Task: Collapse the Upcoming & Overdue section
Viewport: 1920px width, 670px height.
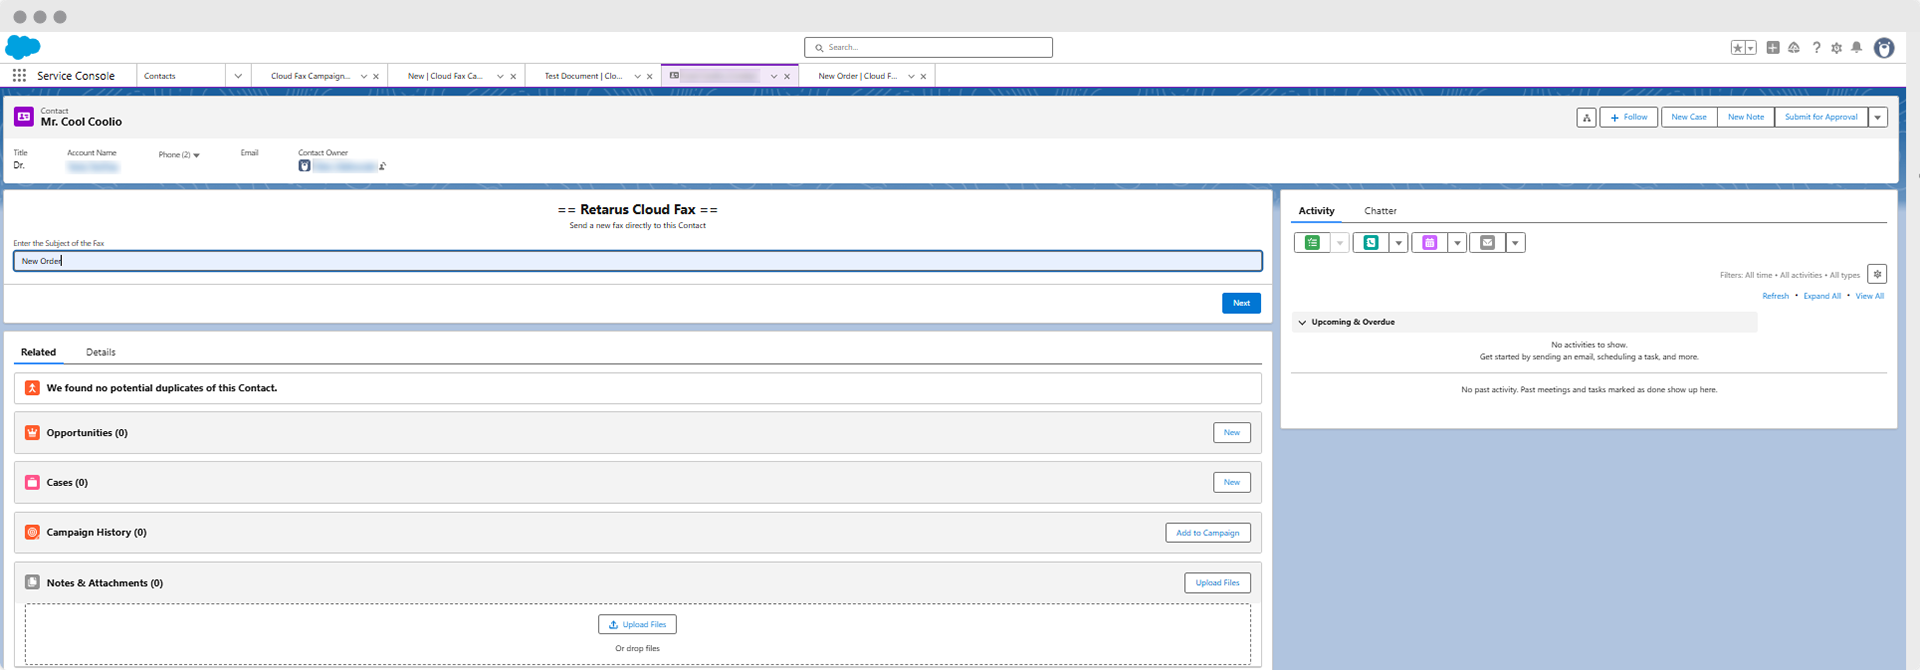Action: pos(1302,322)
